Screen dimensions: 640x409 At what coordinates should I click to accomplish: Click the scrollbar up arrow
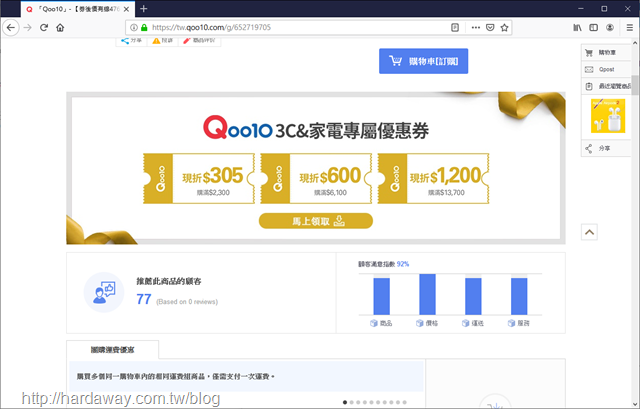(635, 42)
